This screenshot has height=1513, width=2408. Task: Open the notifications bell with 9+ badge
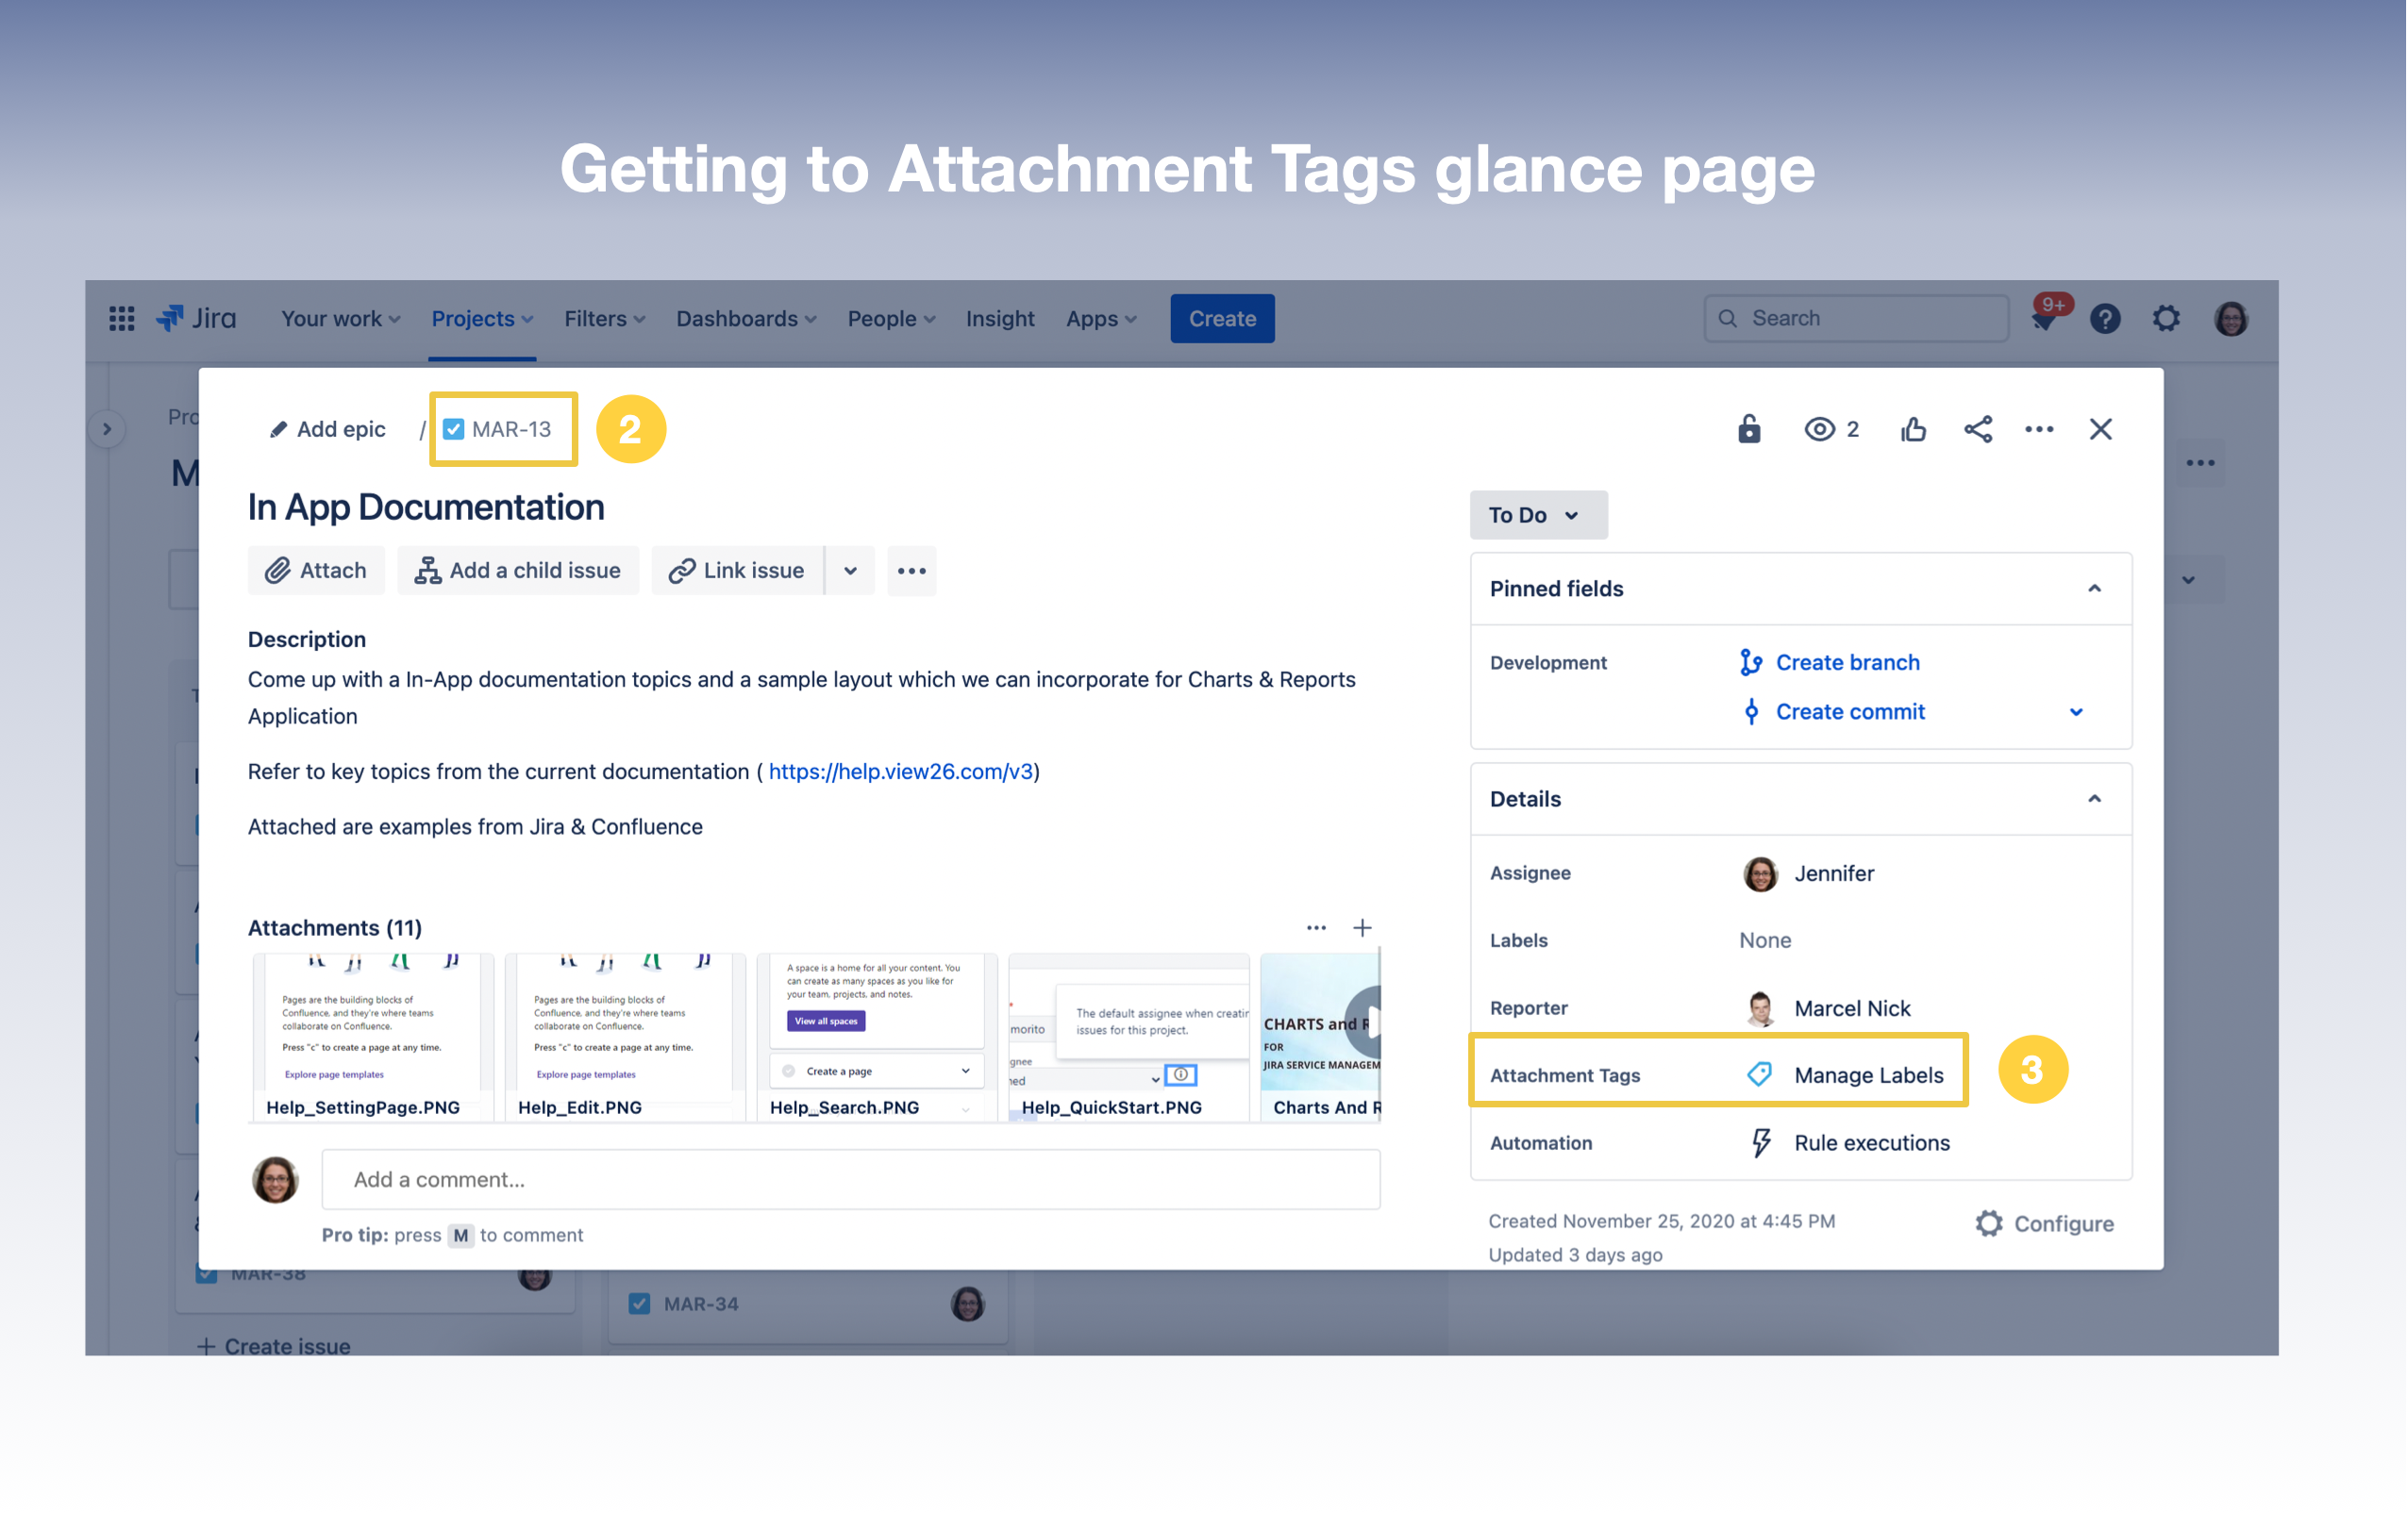coord(2045,318)
